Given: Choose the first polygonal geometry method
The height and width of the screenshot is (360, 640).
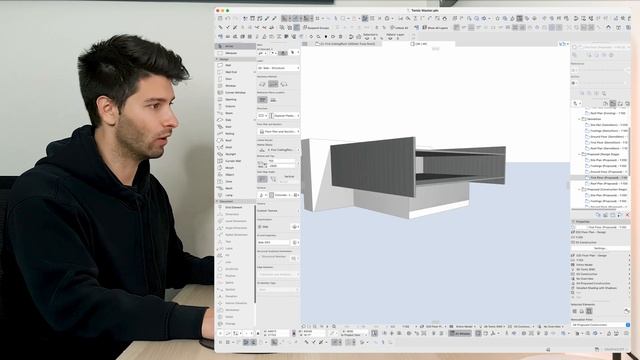Looking at the screenshot, I should (262, 84).
